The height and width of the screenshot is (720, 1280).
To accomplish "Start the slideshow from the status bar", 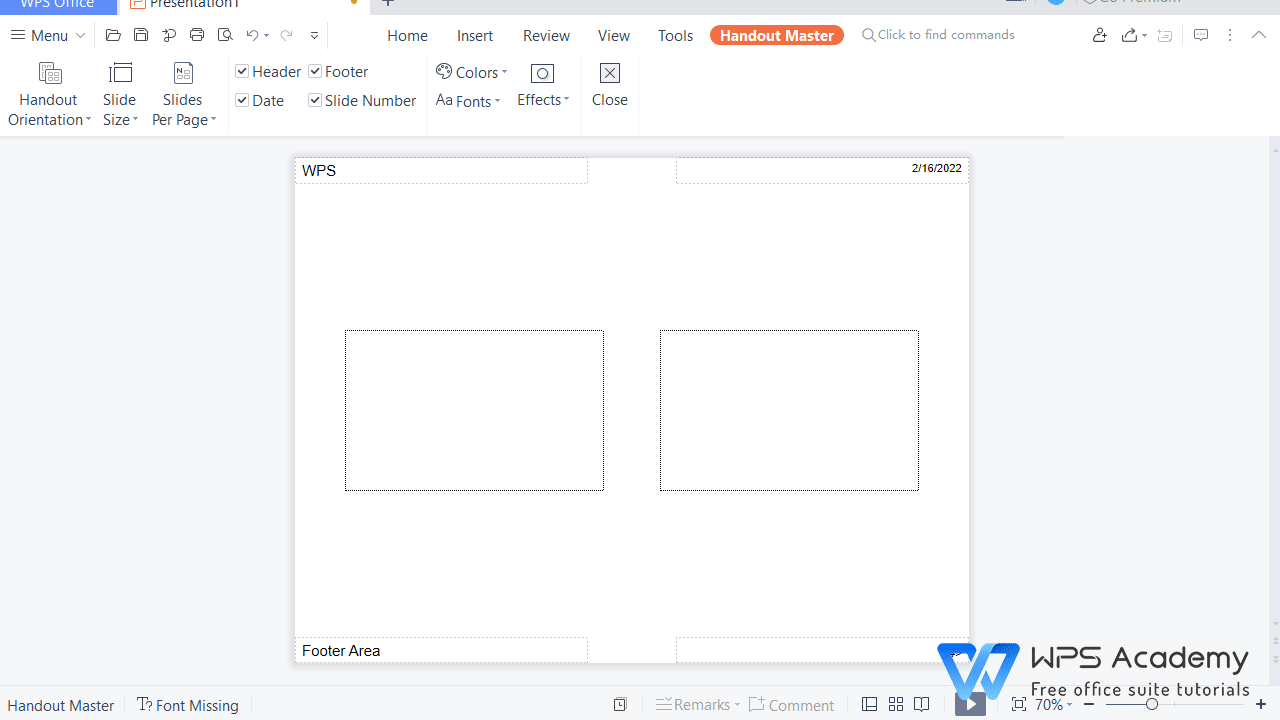I will (x=969, y=704).
